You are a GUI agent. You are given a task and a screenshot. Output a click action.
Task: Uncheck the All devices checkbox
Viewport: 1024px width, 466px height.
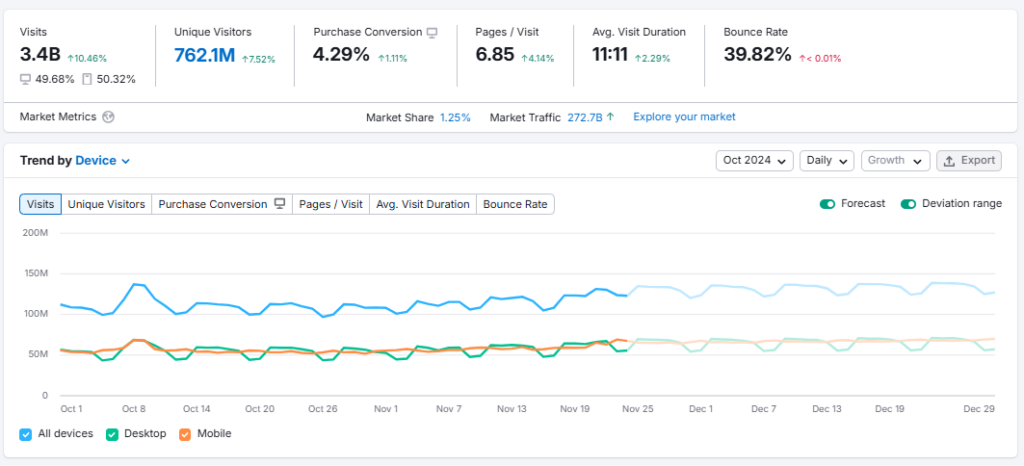tap(26, 434)
